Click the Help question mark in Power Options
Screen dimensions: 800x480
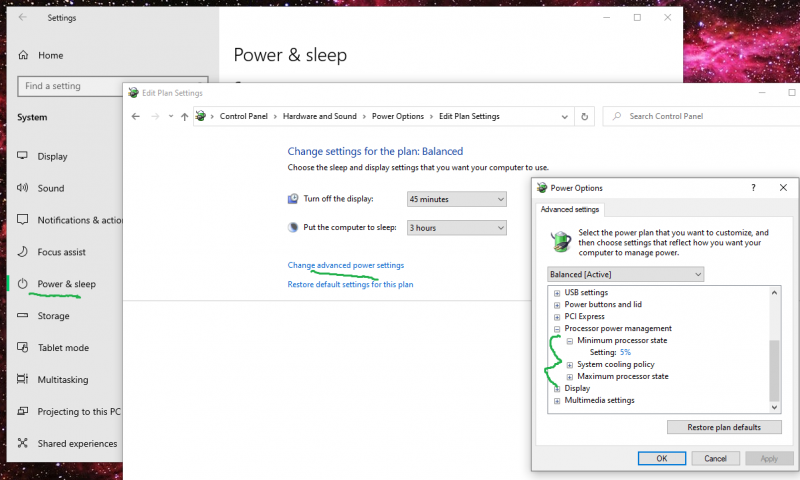(752, 187)
